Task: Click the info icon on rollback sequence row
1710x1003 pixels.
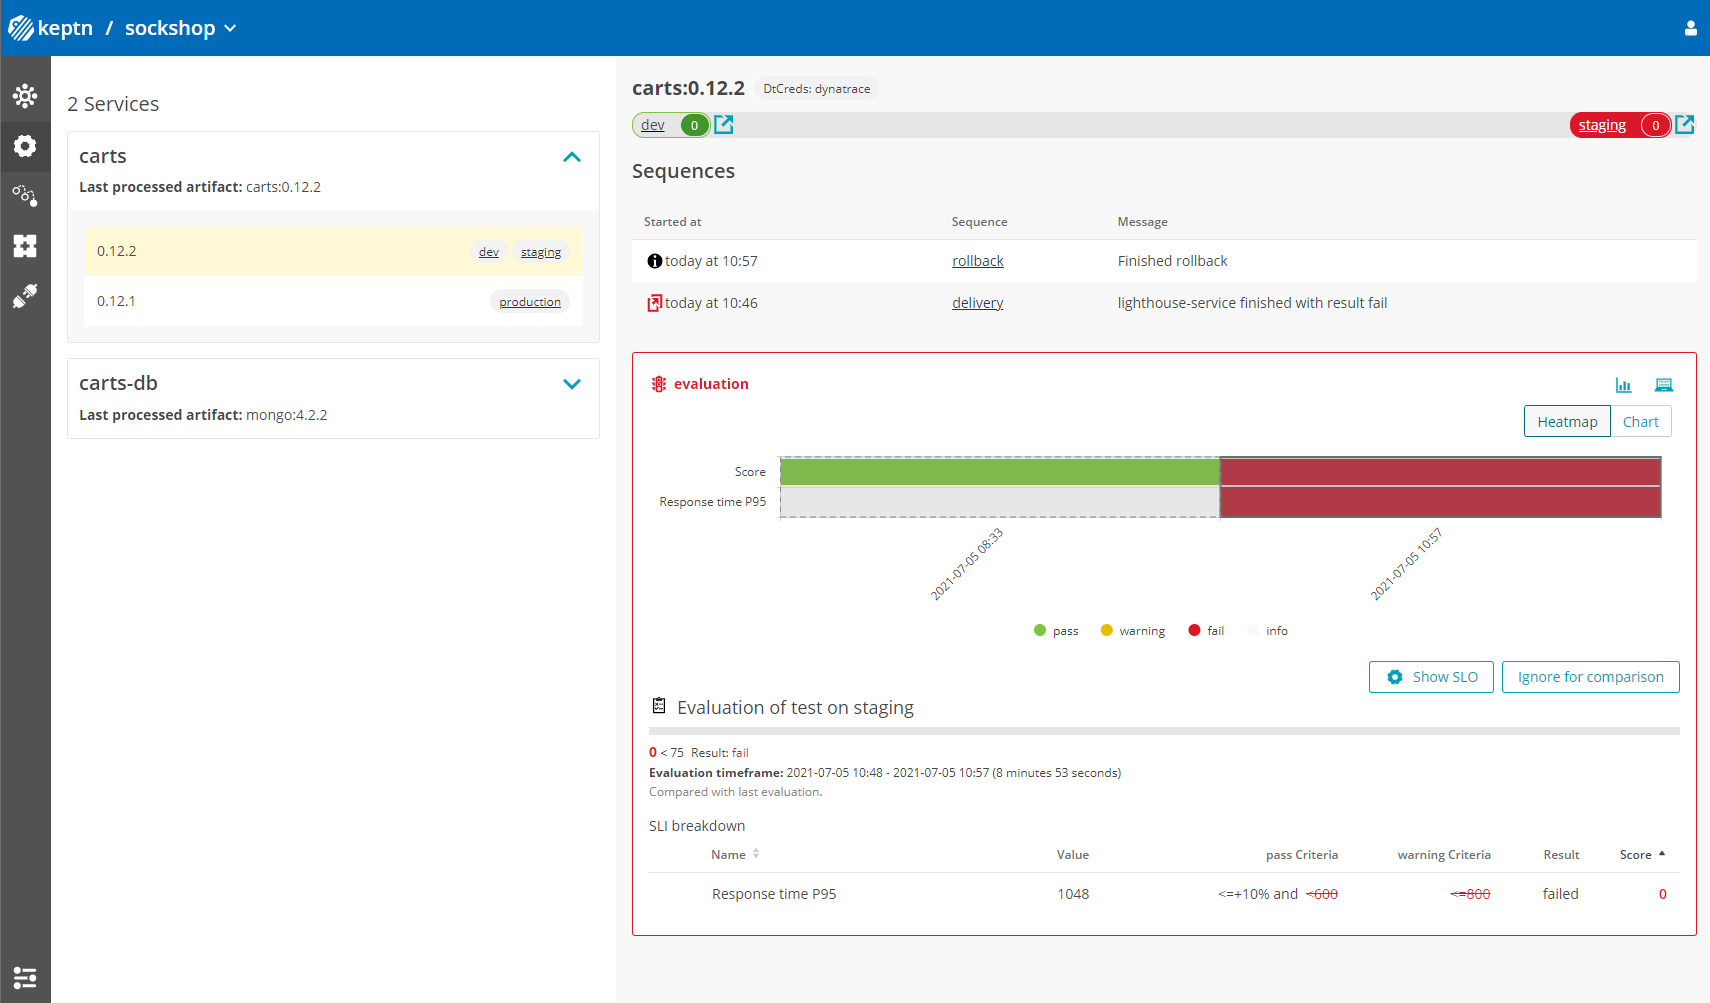Action: click(x=655, y=261)
